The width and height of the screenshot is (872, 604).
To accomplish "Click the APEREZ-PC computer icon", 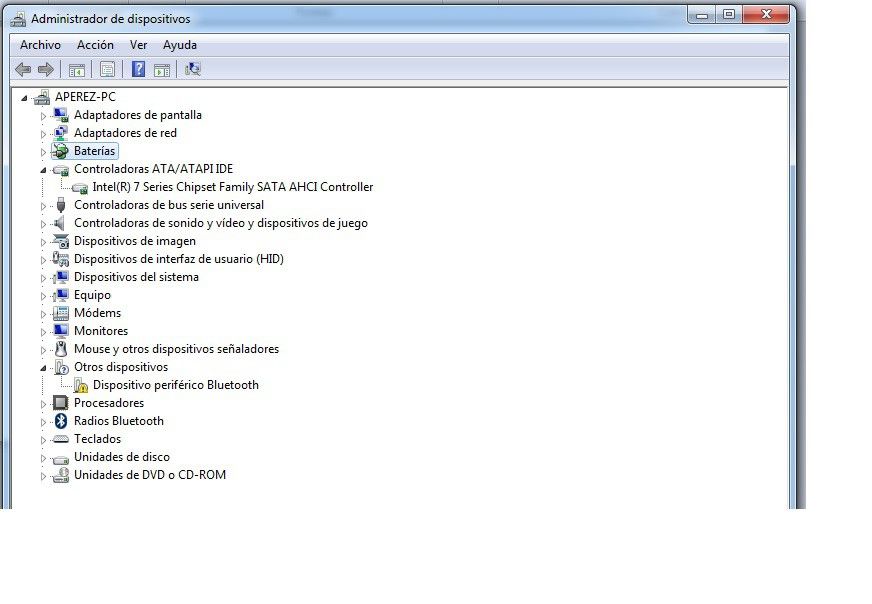I will point(42,97).
